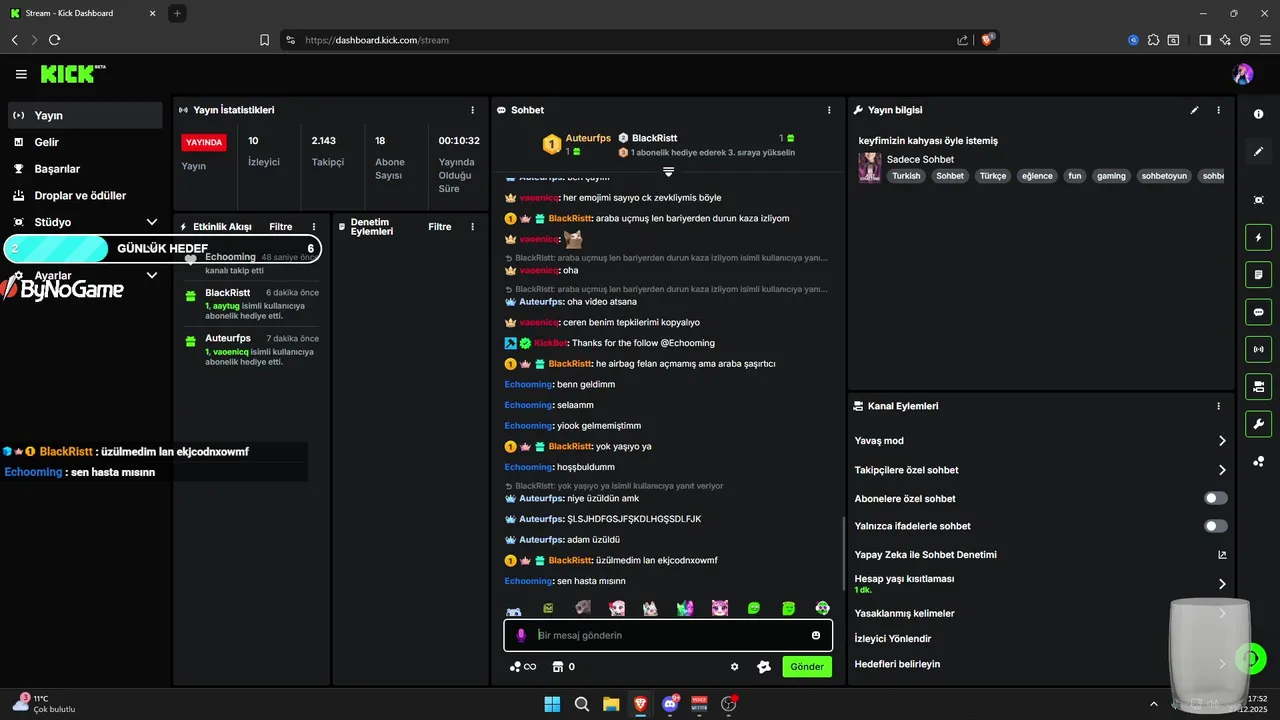Image resolution: width=1280 pixels, height=720 pixels.
Task: Open Takipçilere özel sohbet arrow
Action: click(1222, 470)
